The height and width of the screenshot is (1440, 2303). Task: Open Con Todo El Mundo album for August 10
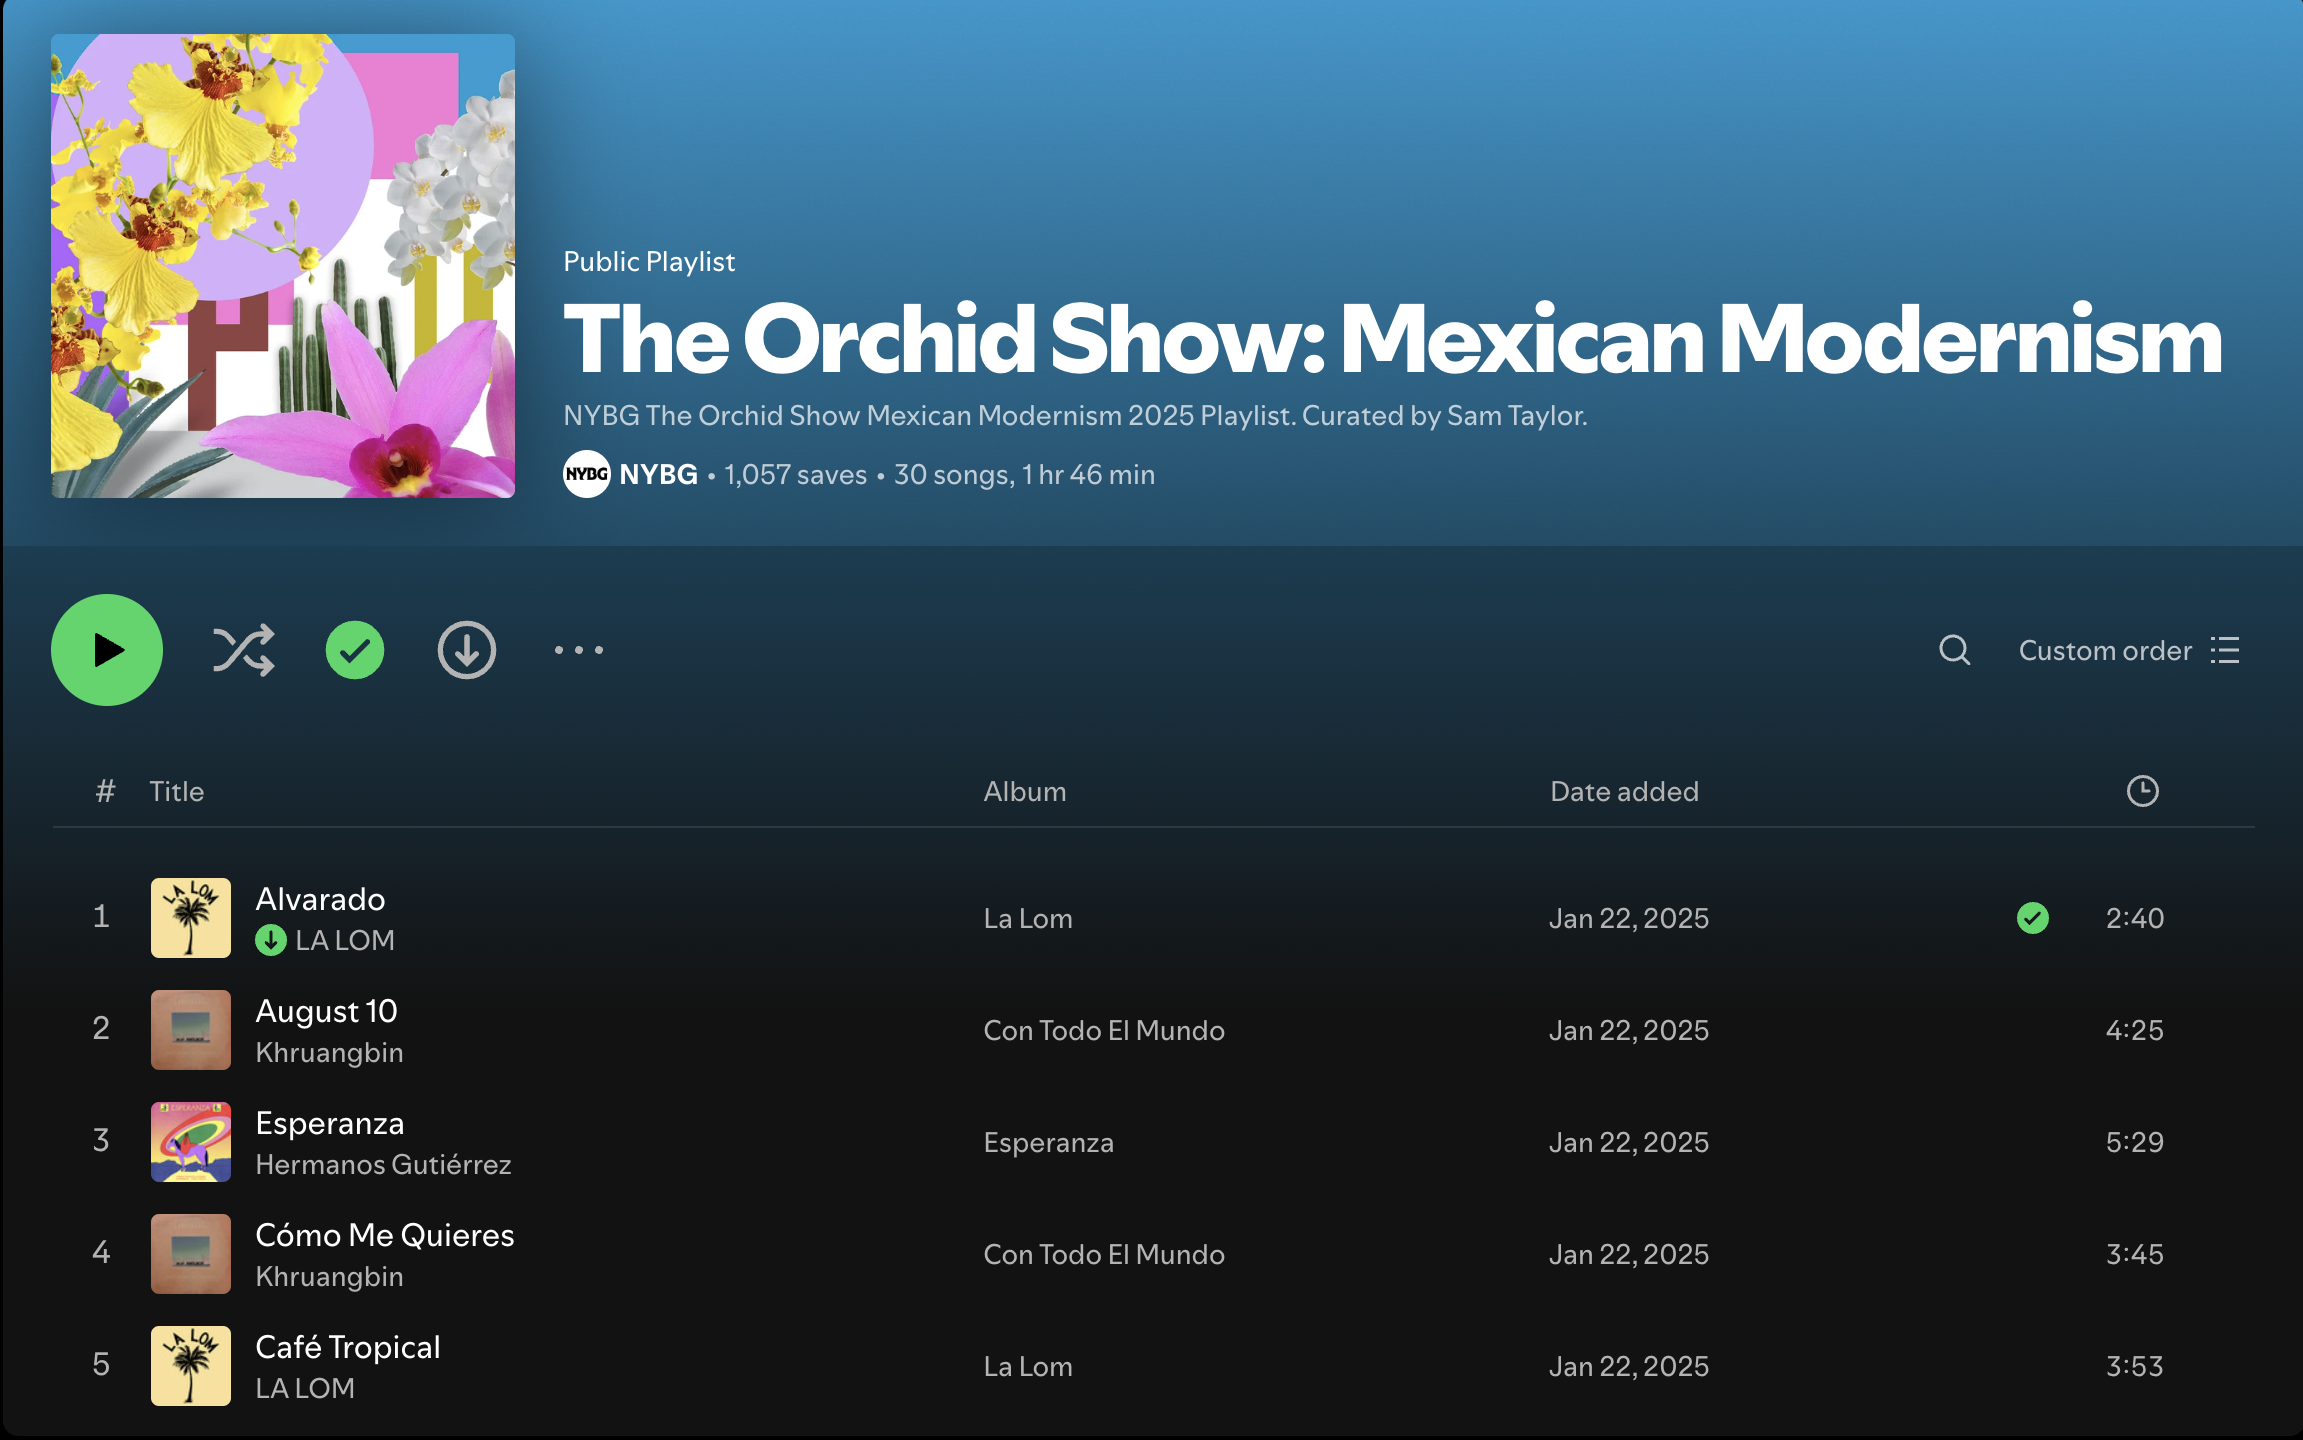1103,1030
